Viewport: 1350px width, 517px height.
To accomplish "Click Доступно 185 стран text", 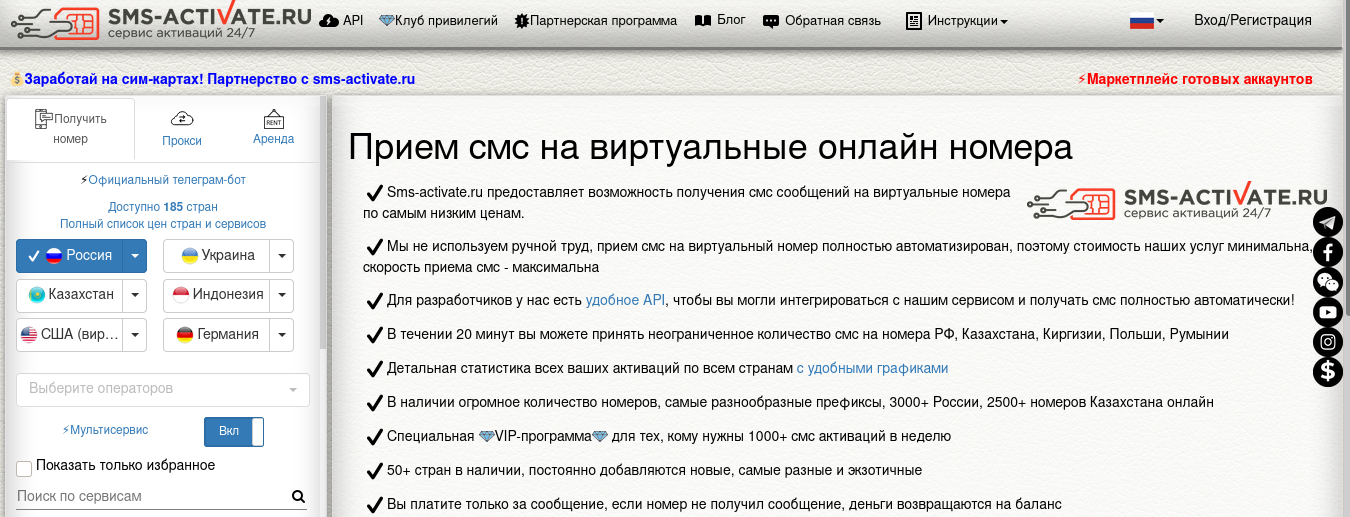I will [x=163, y=207].
